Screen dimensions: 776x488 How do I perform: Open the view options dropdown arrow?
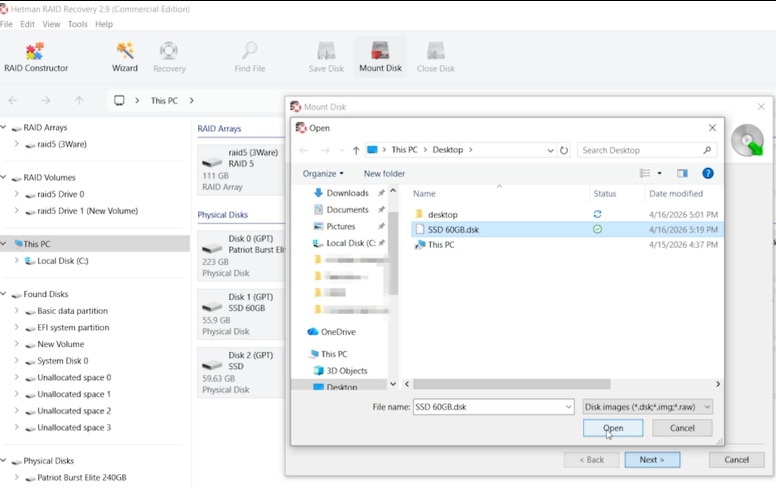point(659,173)
